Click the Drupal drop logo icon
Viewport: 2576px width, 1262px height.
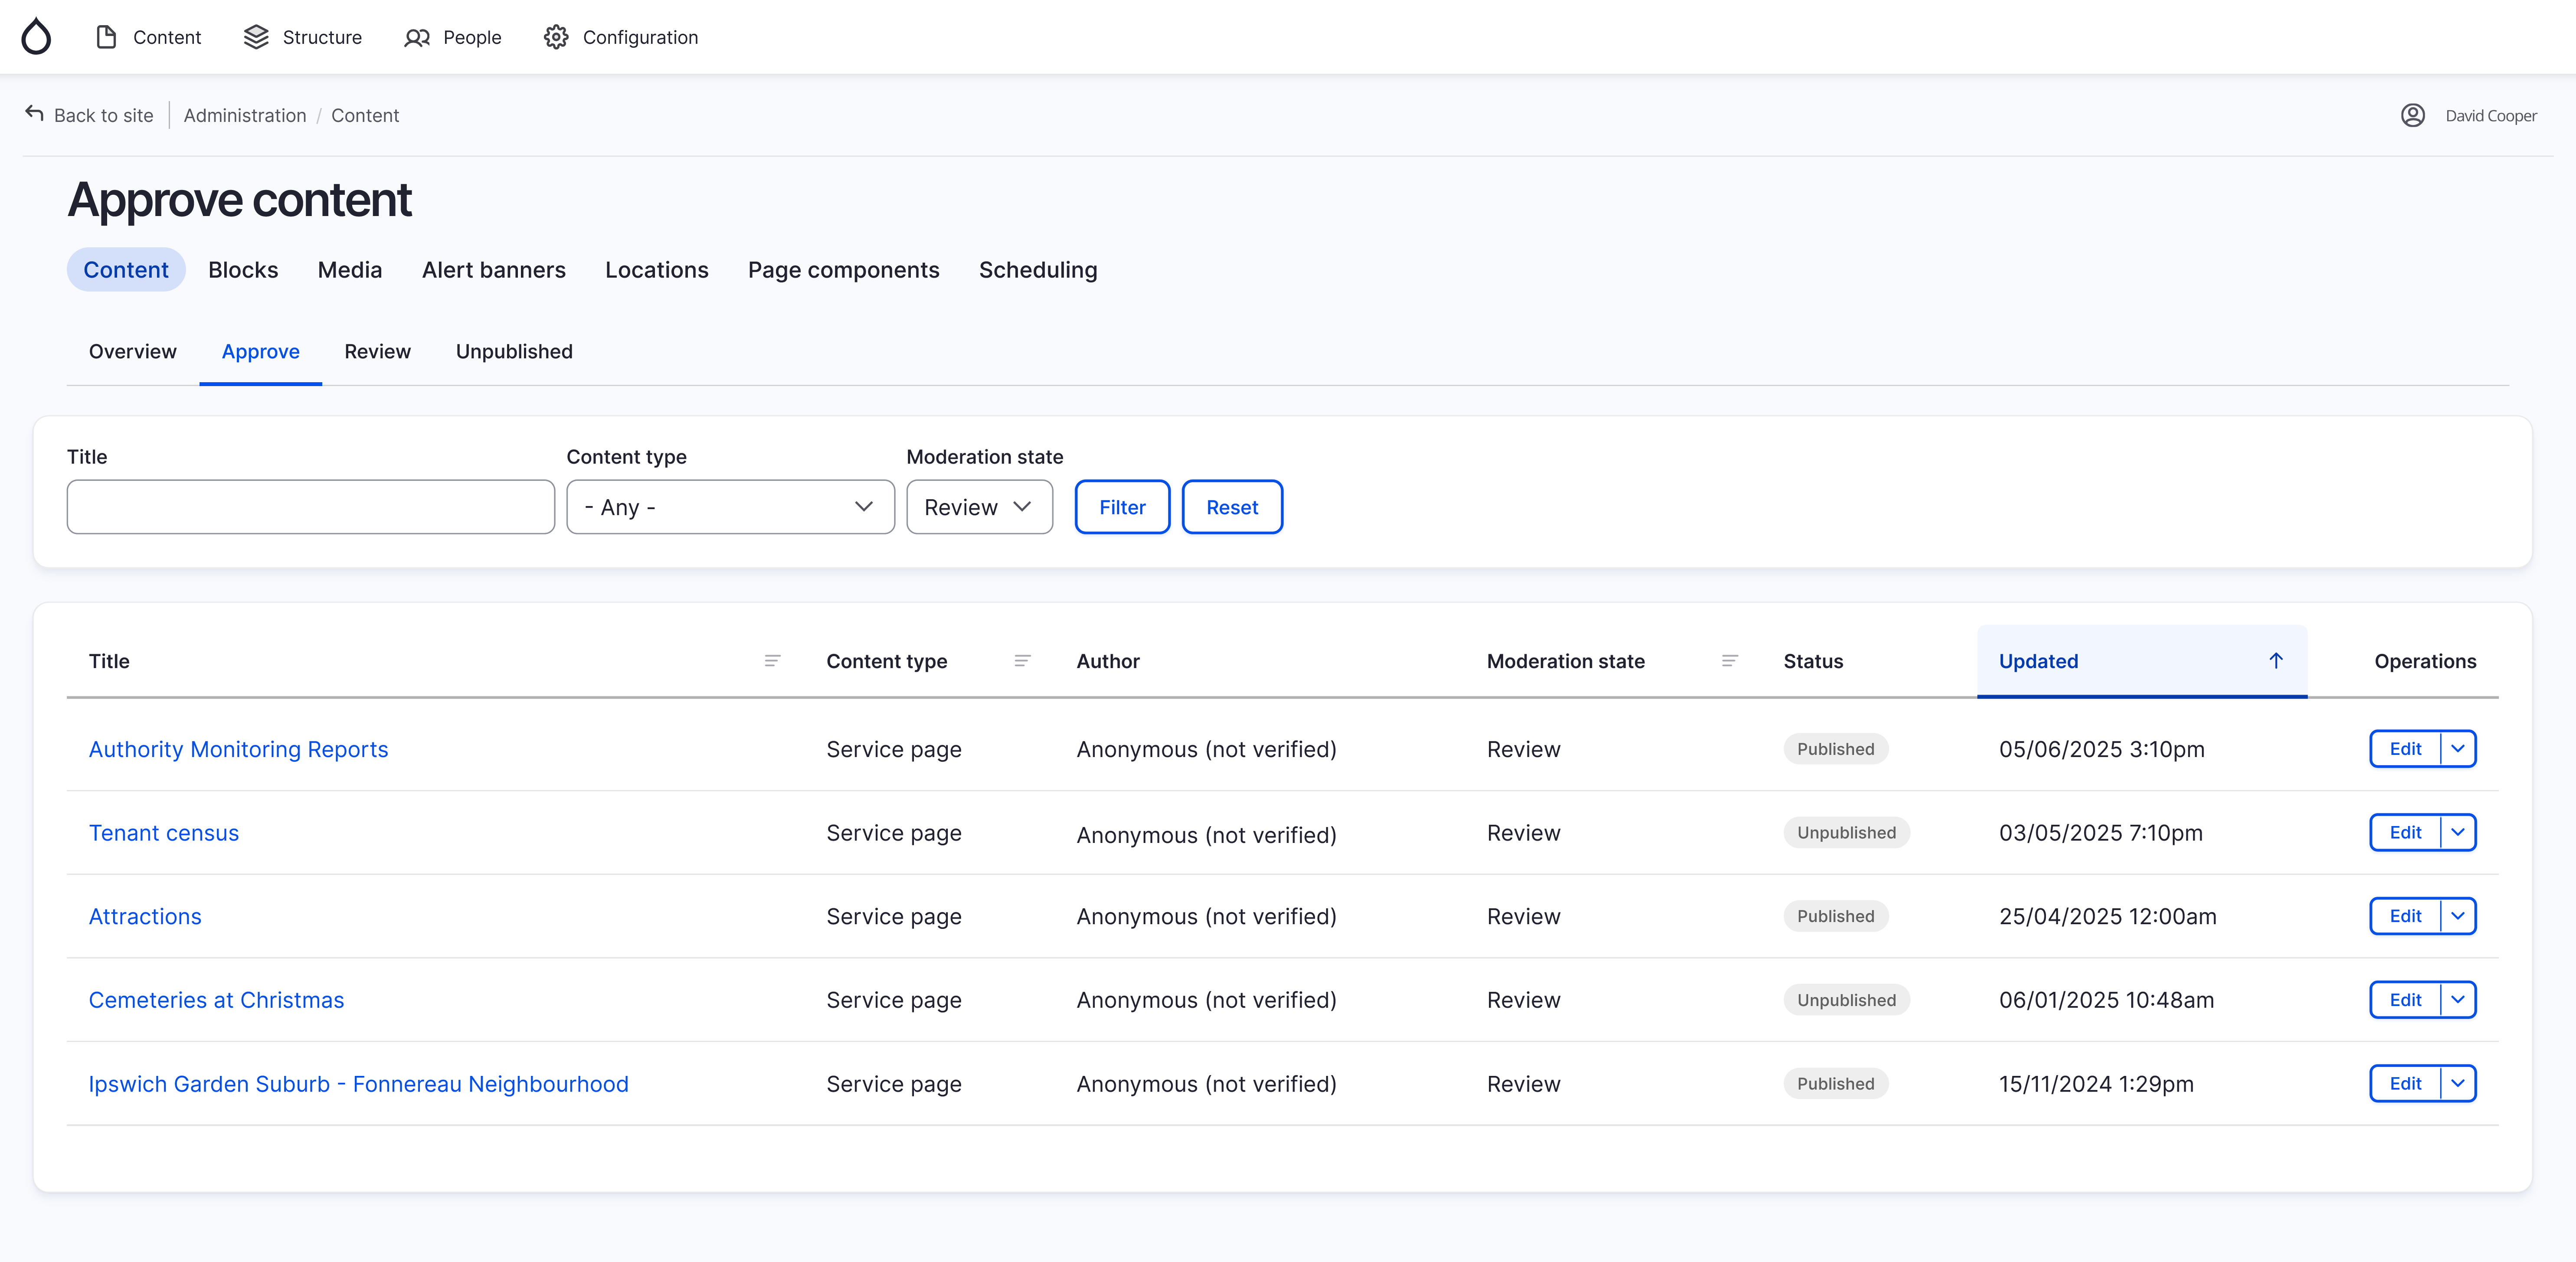[36, 36]
